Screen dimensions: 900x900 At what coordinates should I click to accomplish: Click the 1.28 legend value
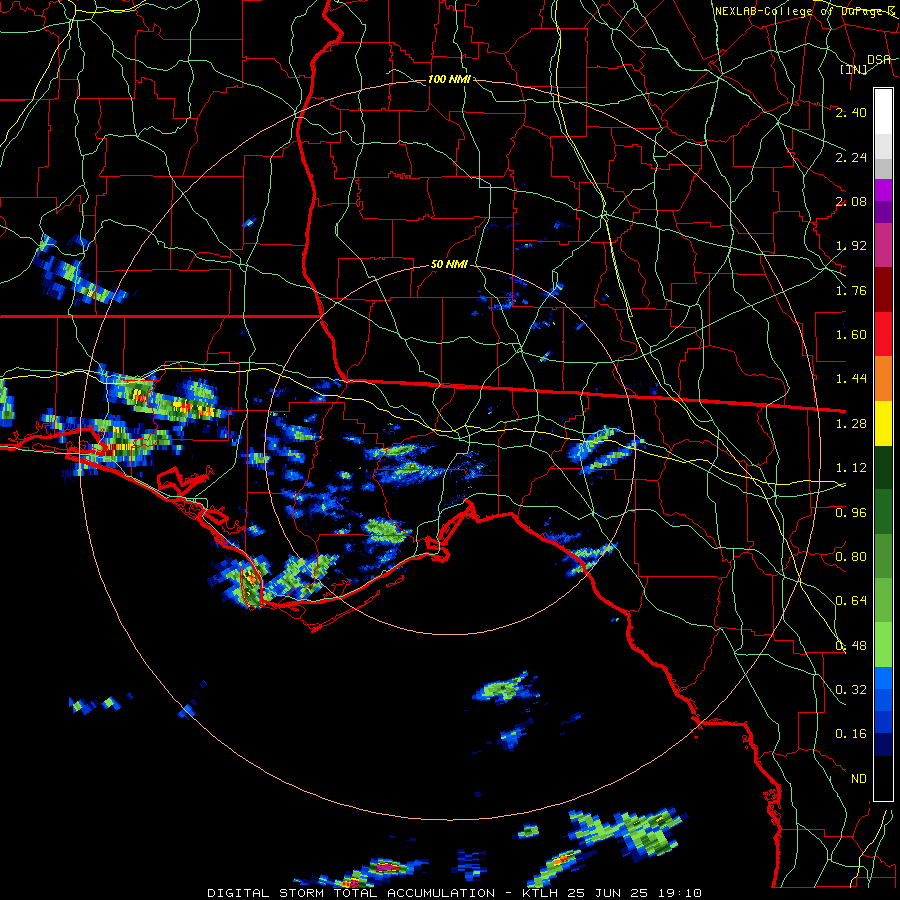coord(851,424)
